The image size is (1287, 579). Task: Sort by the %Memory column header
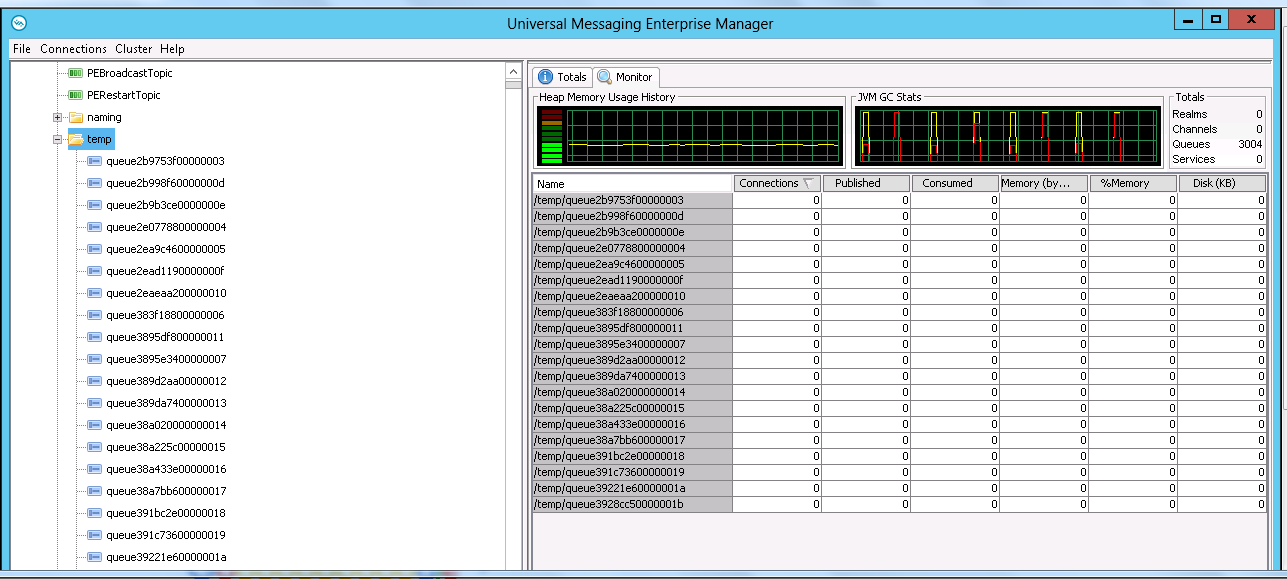point(1133,183)
